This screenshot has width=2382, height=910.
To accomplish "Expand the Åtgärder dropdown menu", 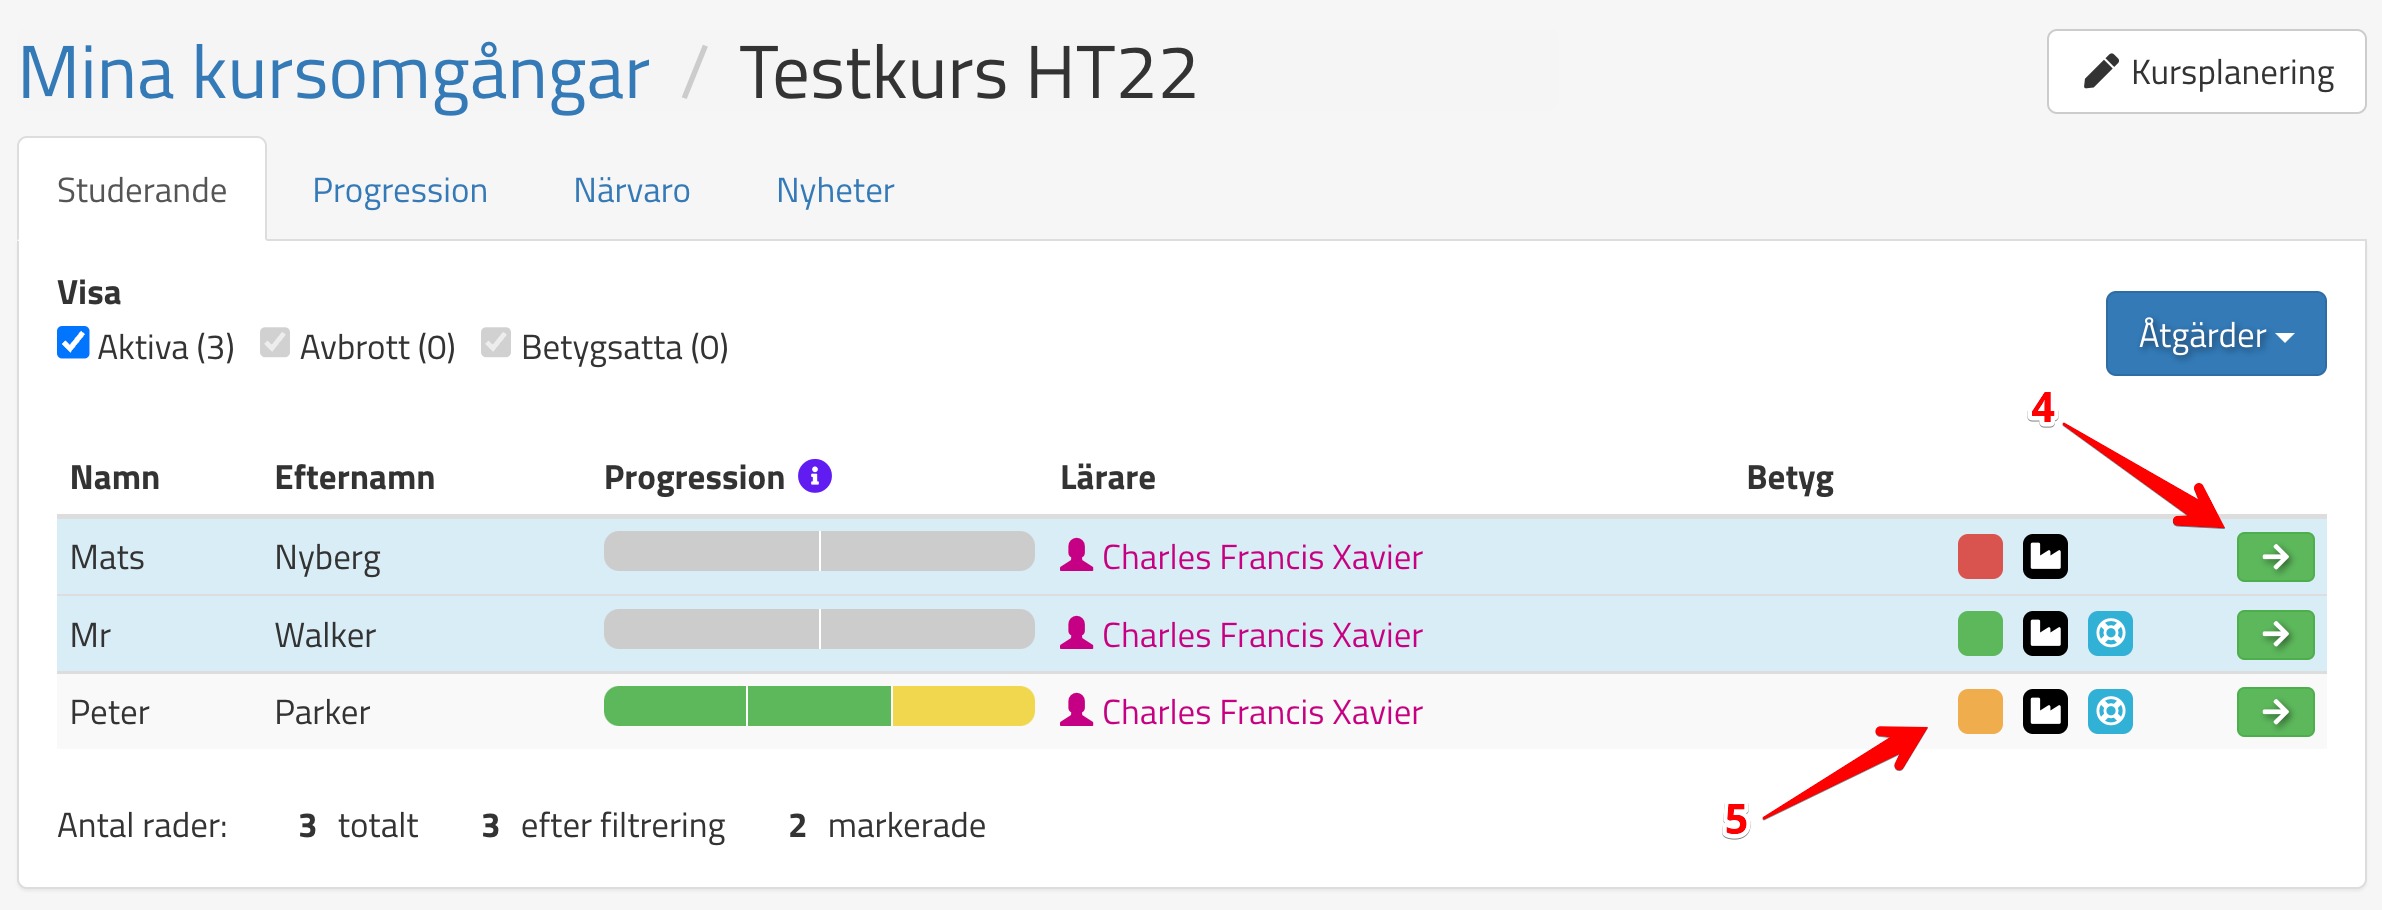I will click(2215, 334).
